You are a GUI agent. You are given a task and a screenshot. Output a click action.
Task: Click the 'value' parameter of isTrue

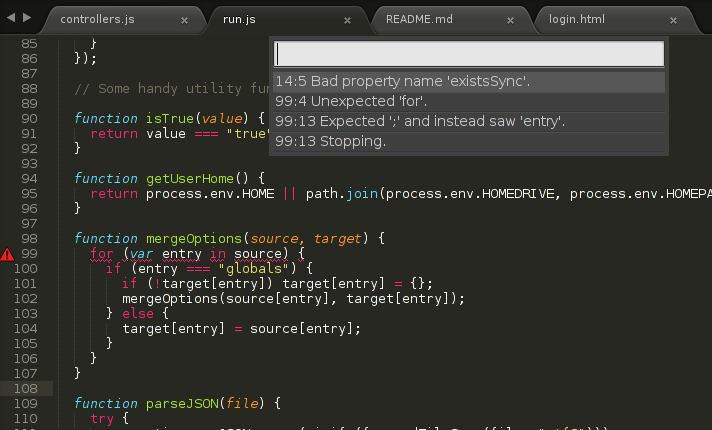pyautogui.click(x=222, y=119)
